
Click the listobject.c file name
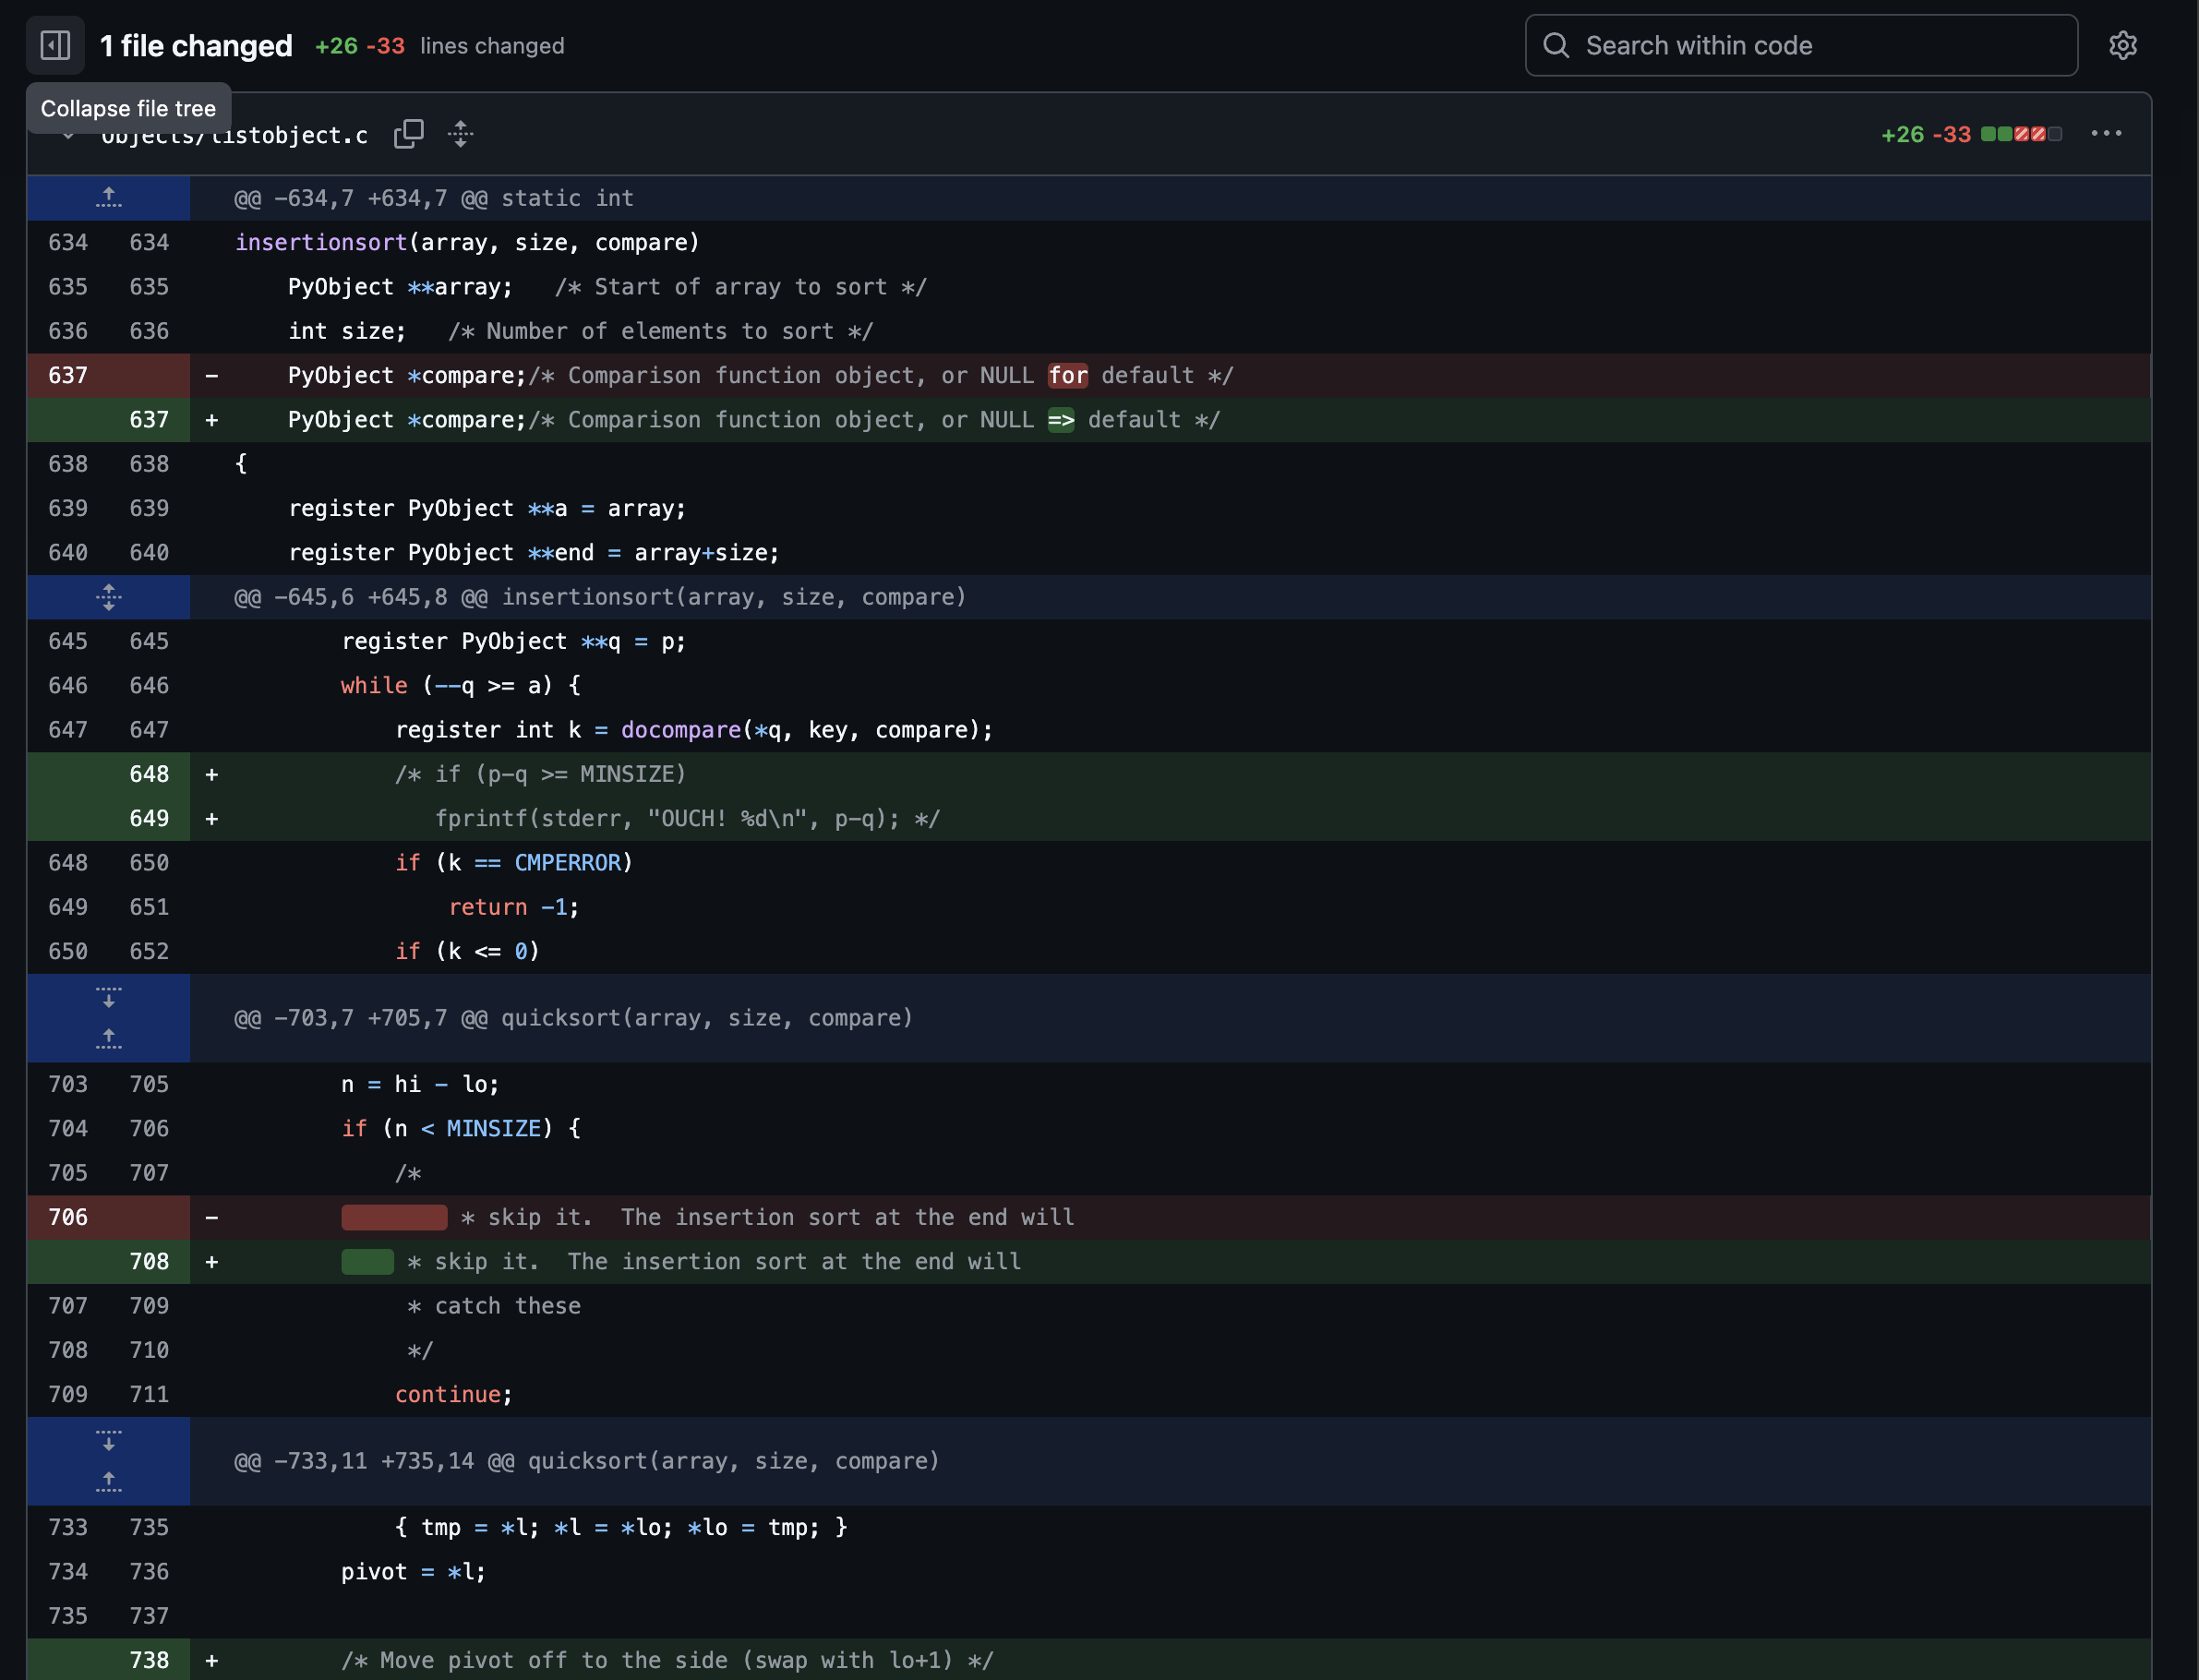click(x=290, y=136)
